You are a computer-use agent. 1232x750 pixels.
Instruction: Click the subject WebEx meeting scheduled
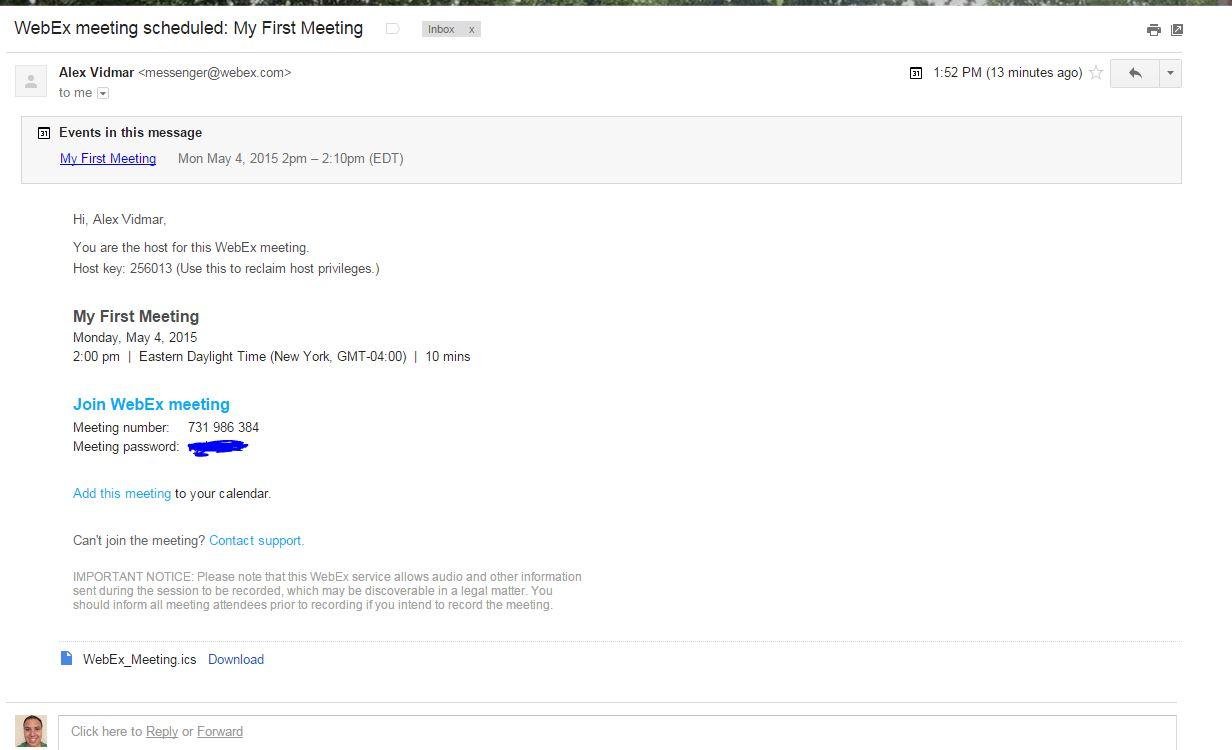tap(188, 28)
